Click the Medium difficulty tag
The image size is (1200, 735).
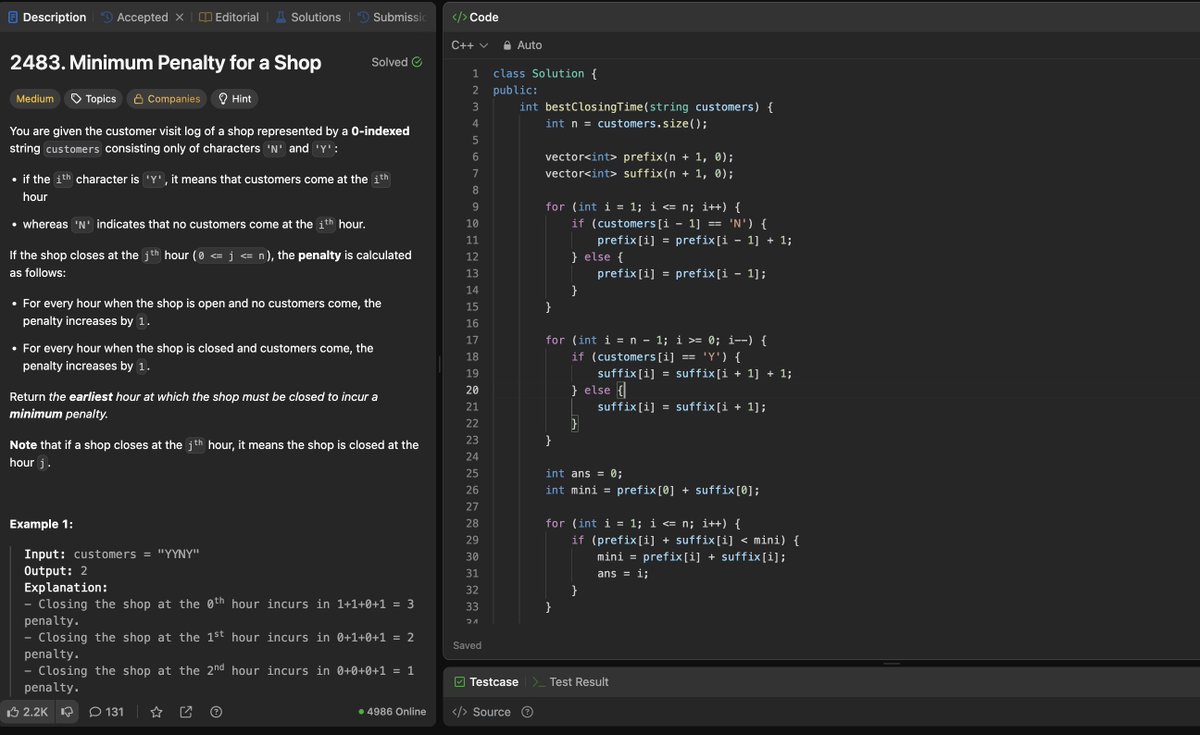coord(35,99)
